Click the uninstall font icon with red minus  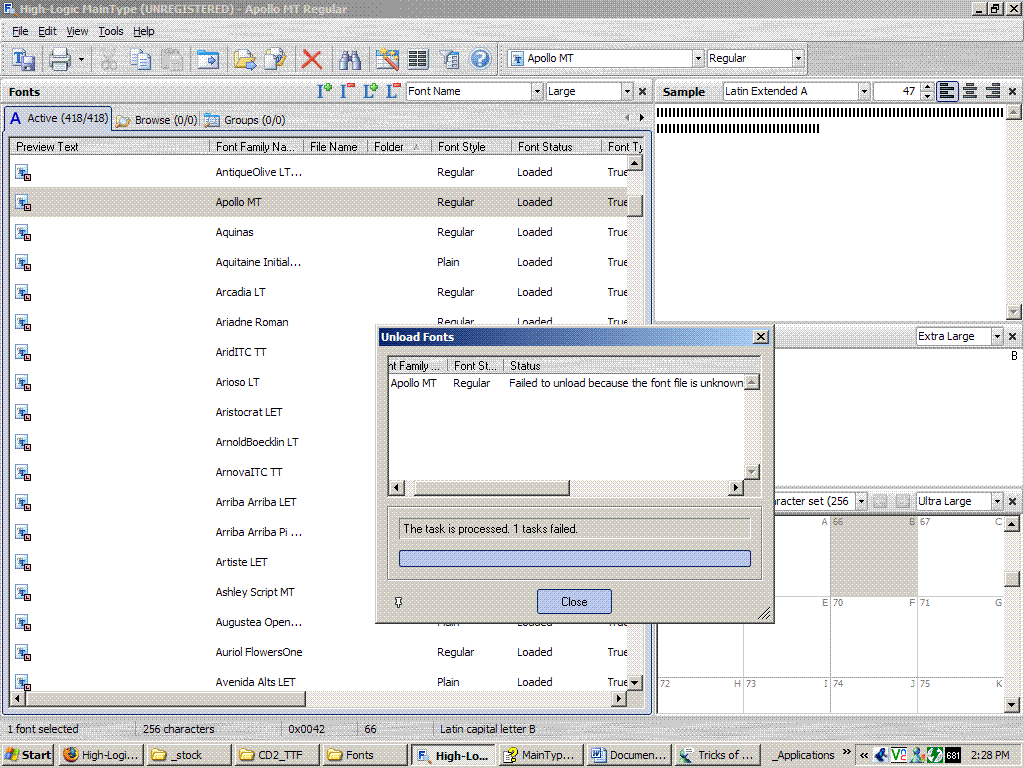click(x=347, y=91)
